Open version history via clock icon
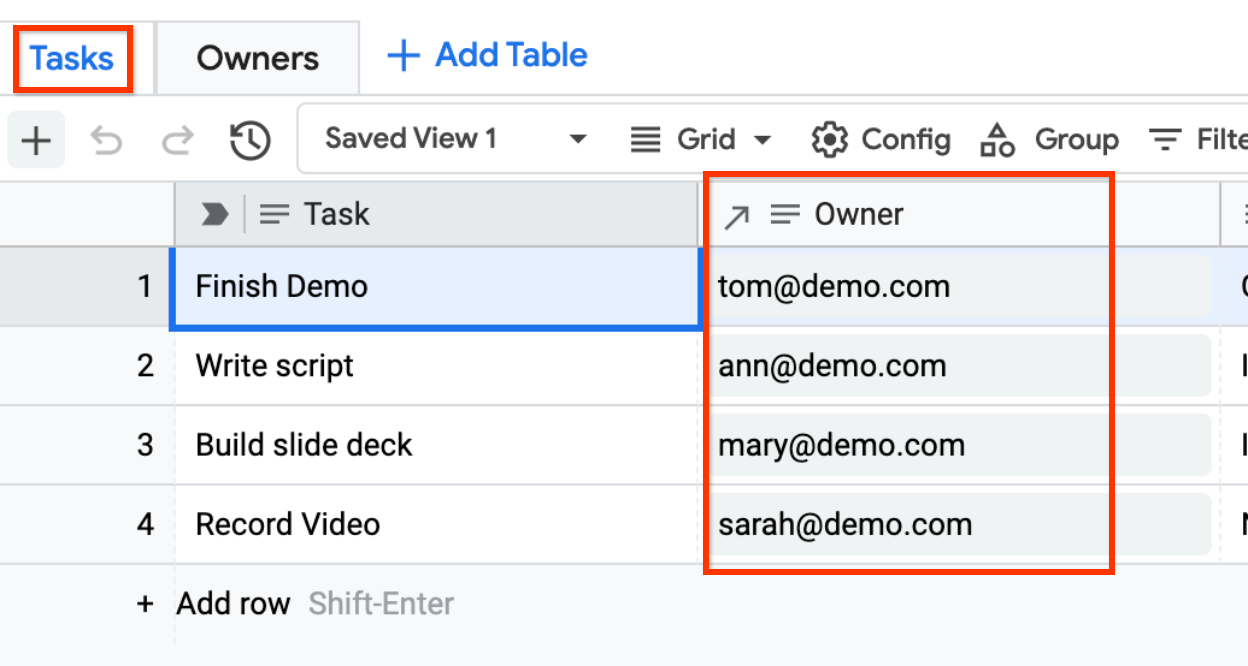 pos(250,139)
